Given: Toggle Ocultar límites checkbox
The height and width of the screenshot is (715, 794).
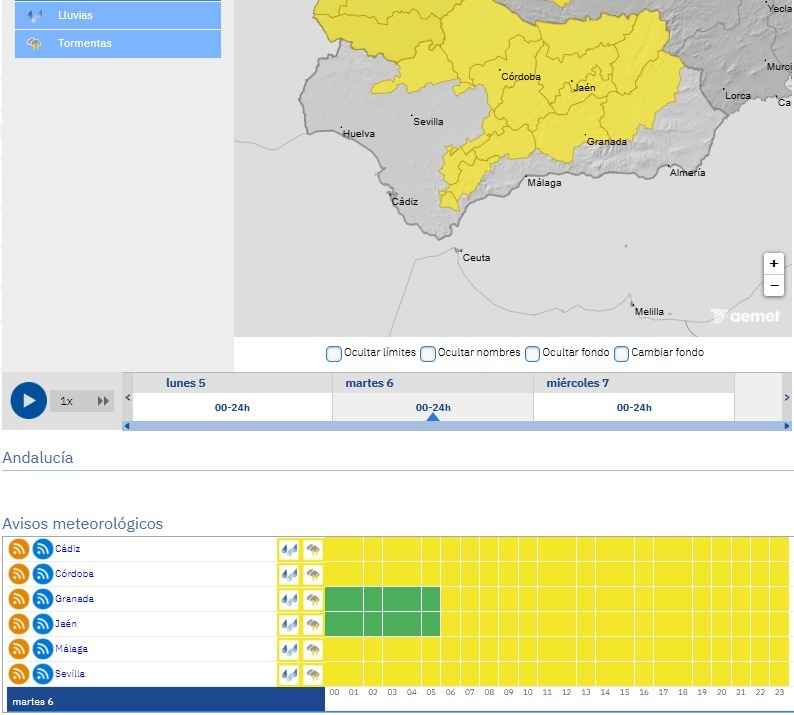Looking at the screenshot, I should [333, 353].
